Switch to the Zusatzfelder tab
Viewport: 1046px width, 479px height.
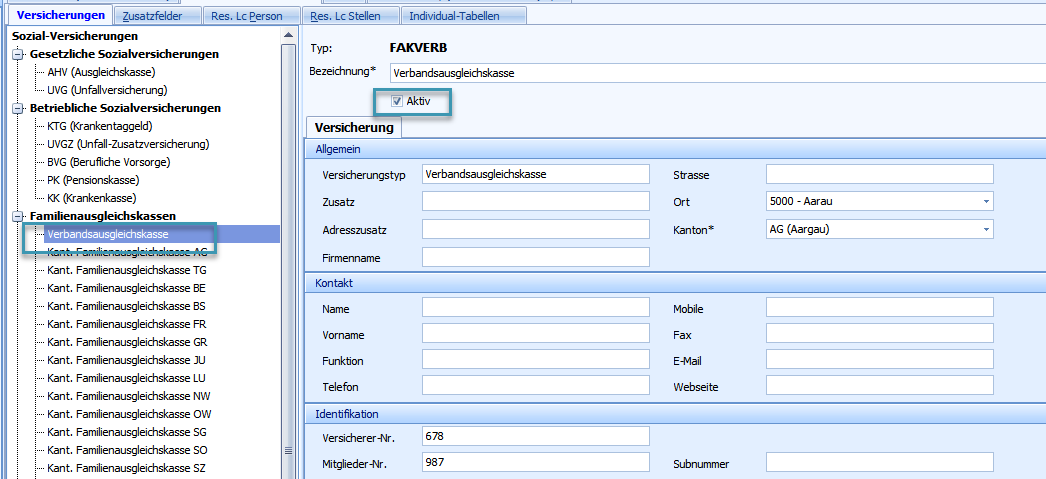pos(155,16)
